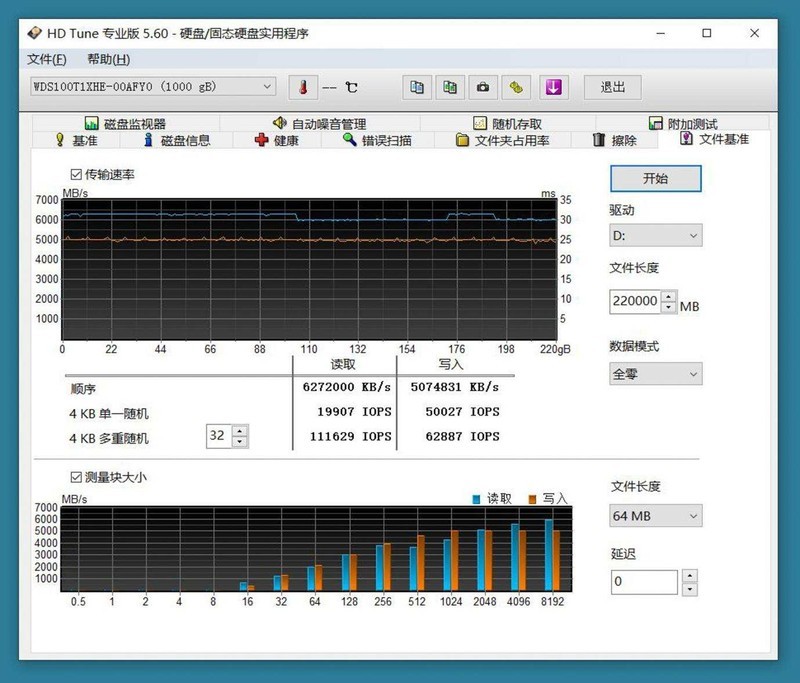Click the 退出 exit button

[613, 87]
